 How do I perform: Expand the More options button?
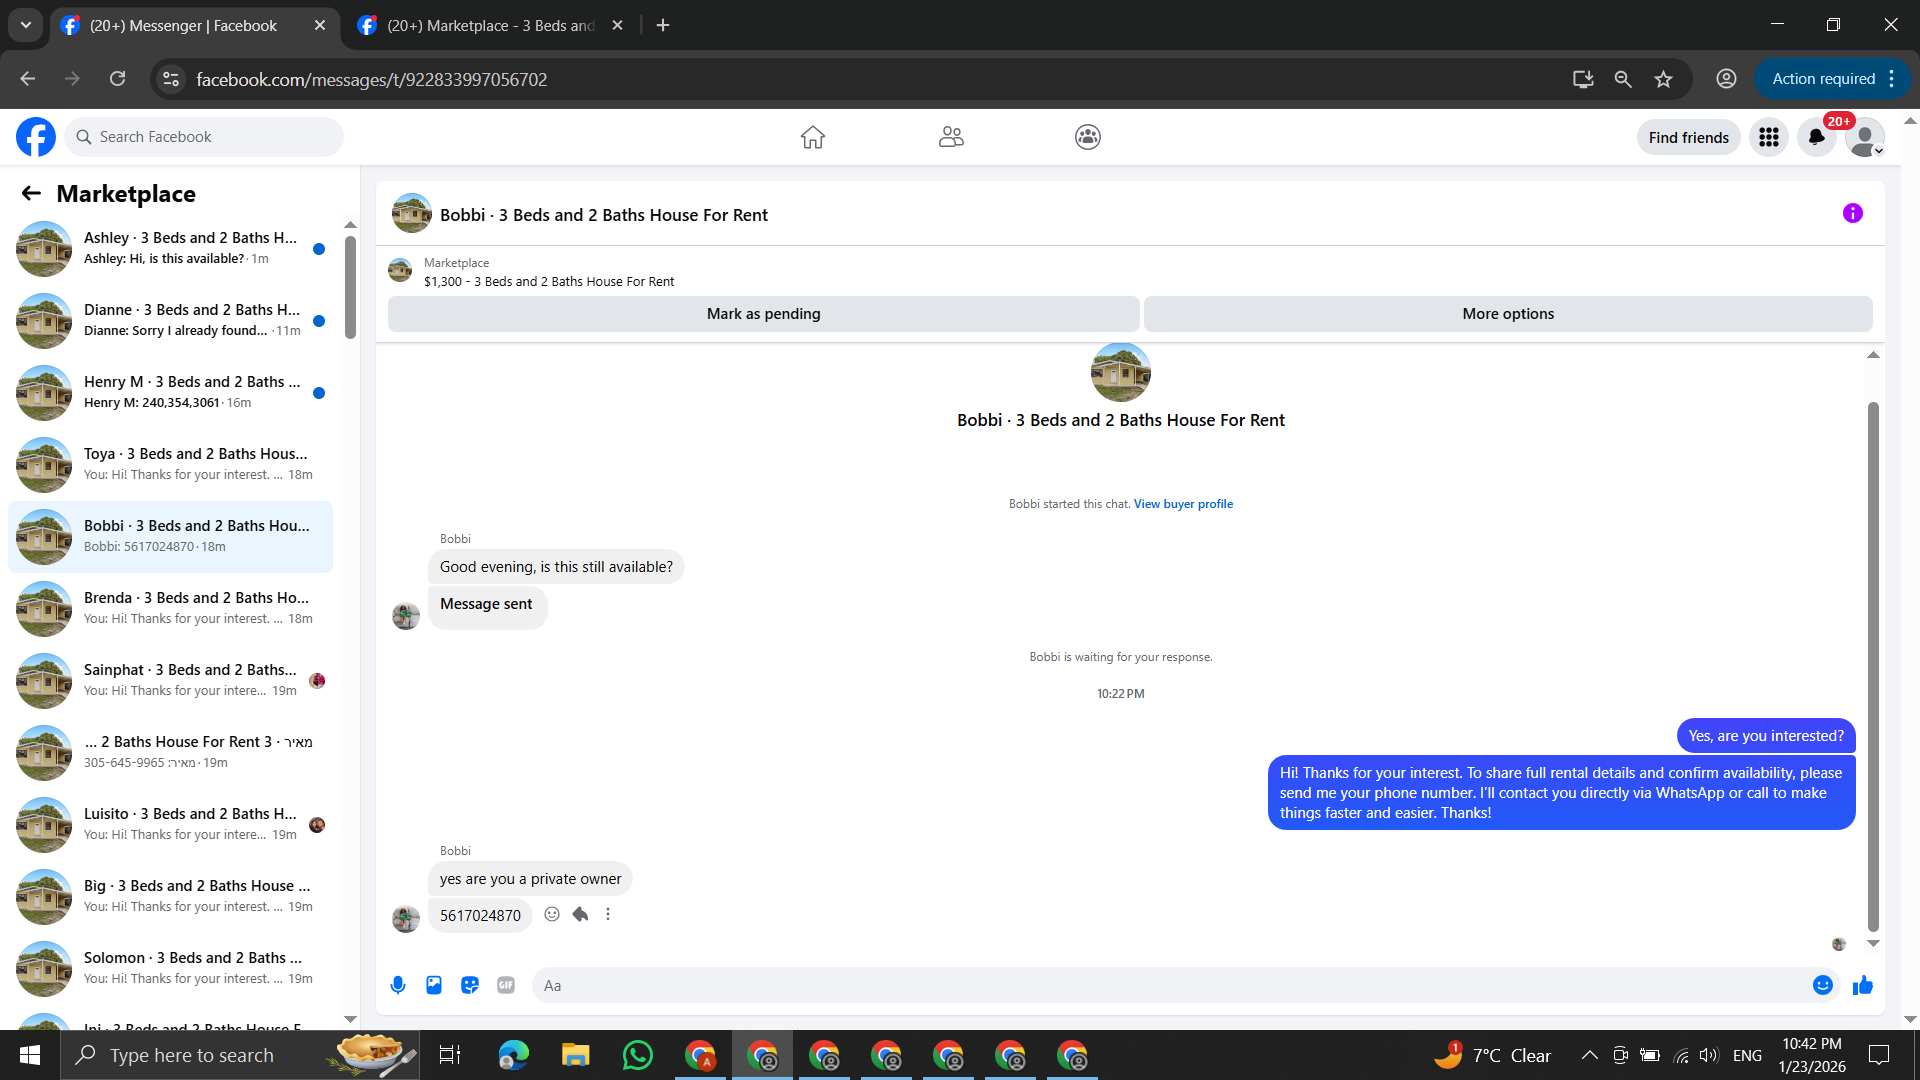pos(1507,314)
